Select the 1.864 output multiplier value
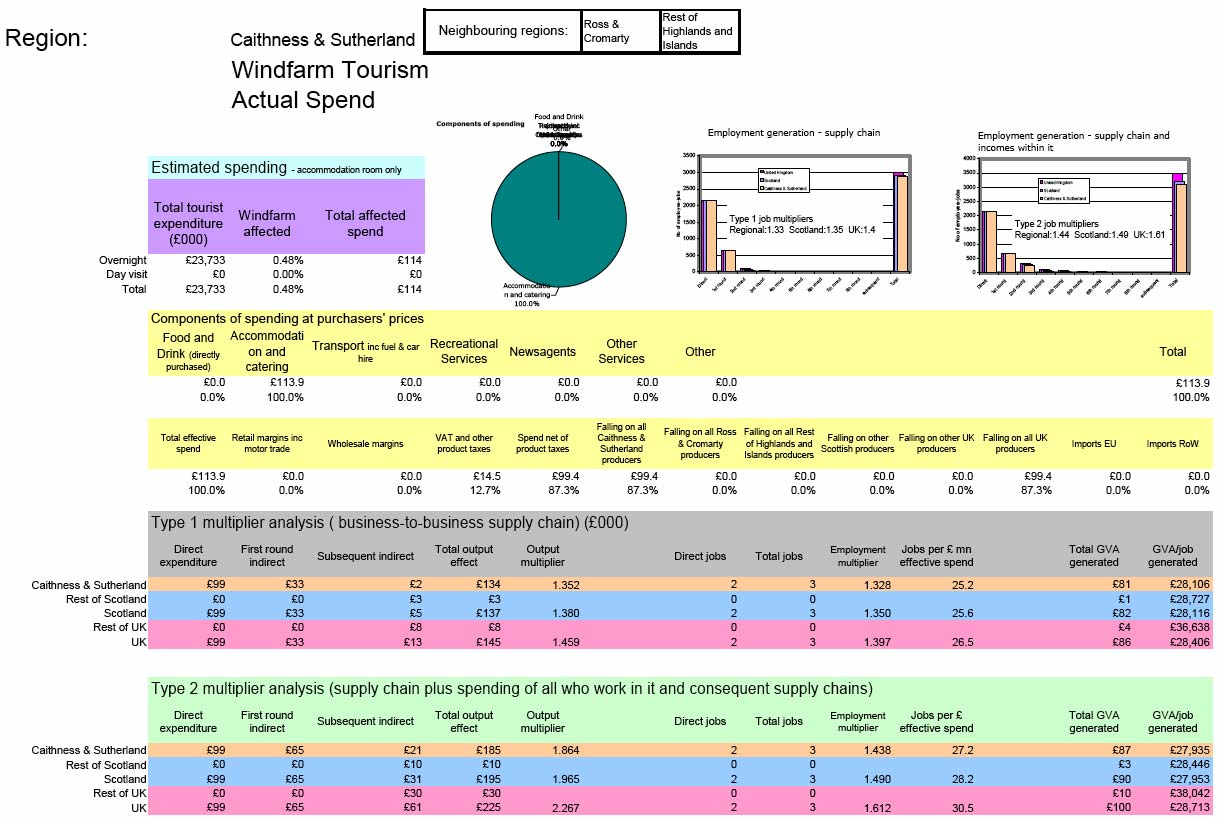Screen dimensions: 1220x819 pos(564,750)
